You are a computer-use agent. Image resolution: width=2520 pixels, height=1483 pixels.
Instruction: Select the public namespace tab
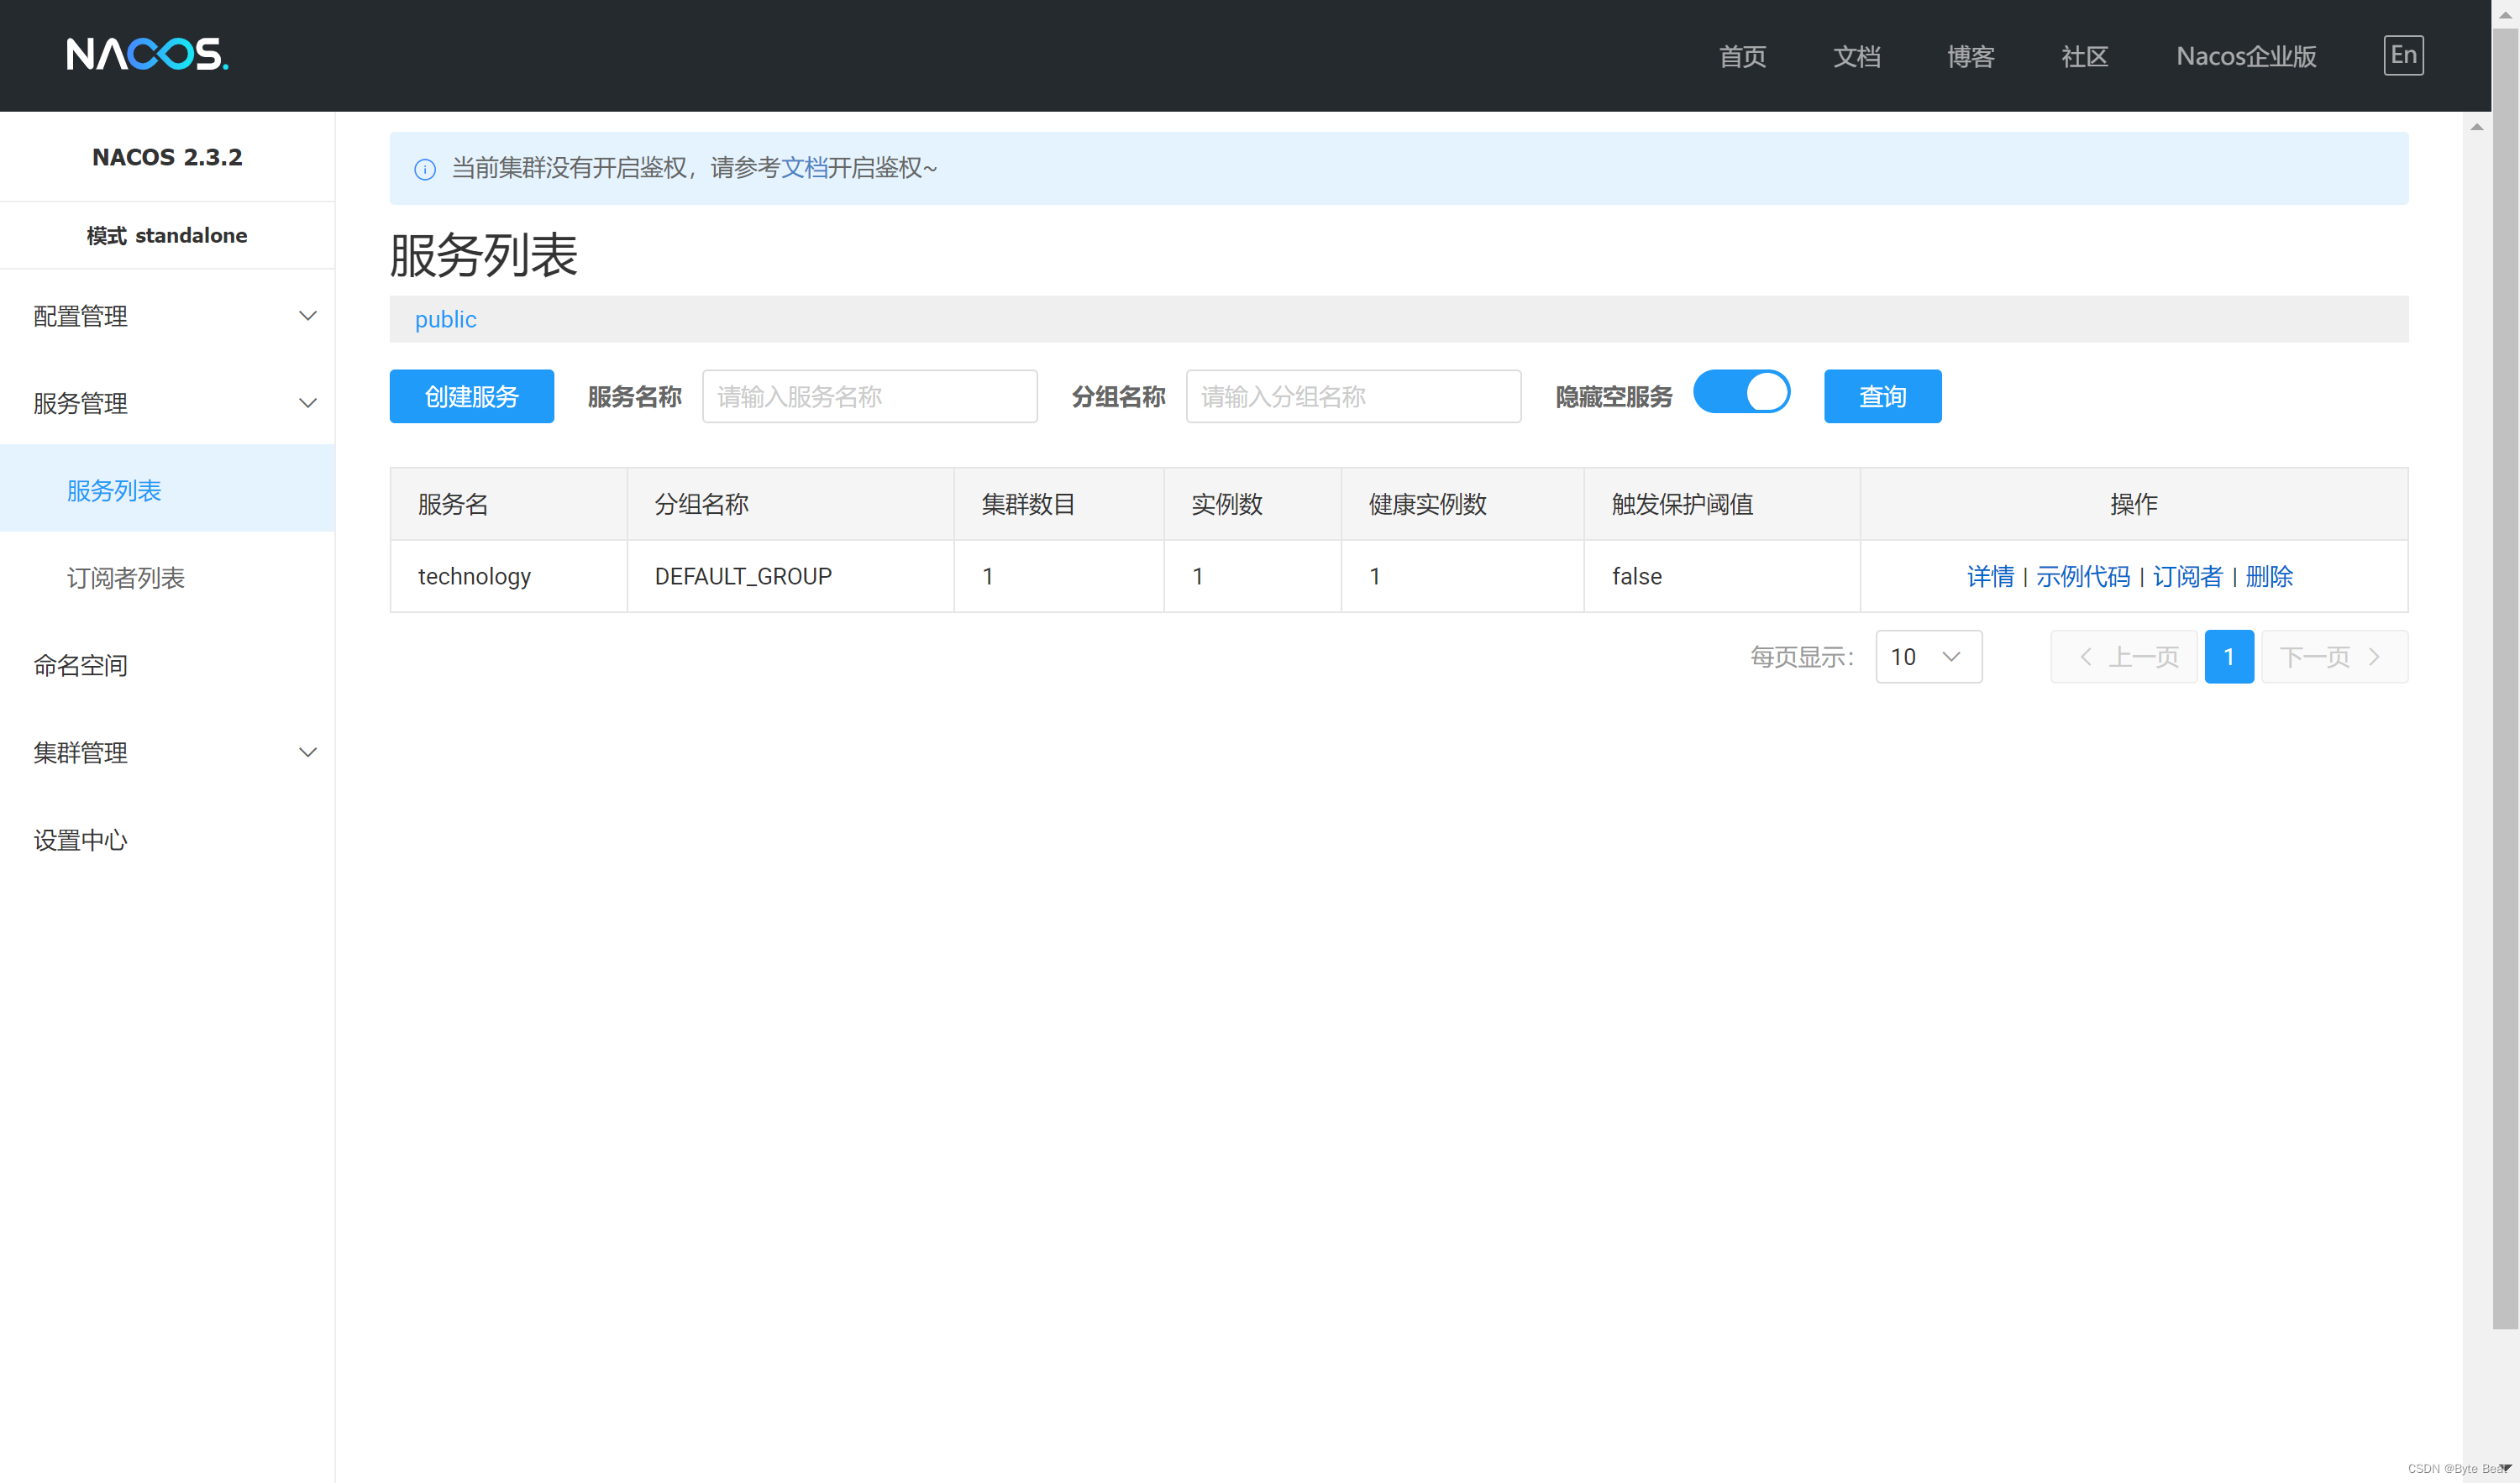[x=445, y=319]
